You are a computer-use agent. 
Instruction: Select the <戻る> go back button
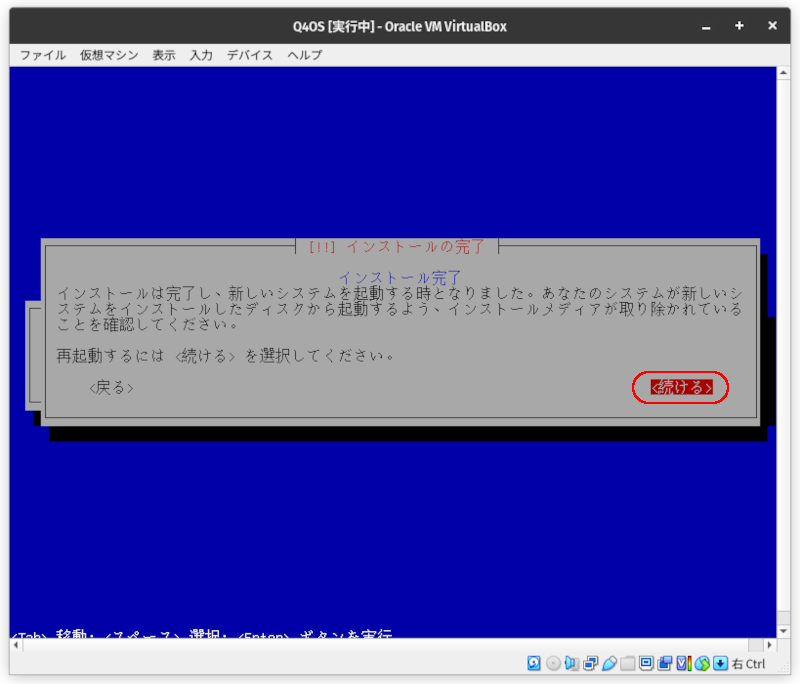pyautogui.click(x=111, y=388)
